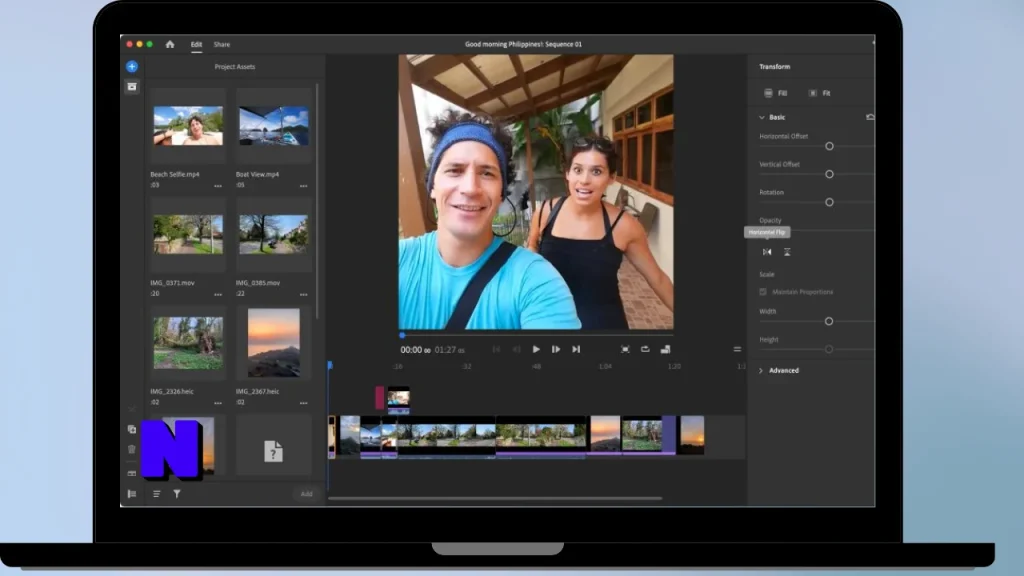Viewport: 1024px width, 576px height.
Task: Go to the Home screen icon
Action: [x=170, y=44]
